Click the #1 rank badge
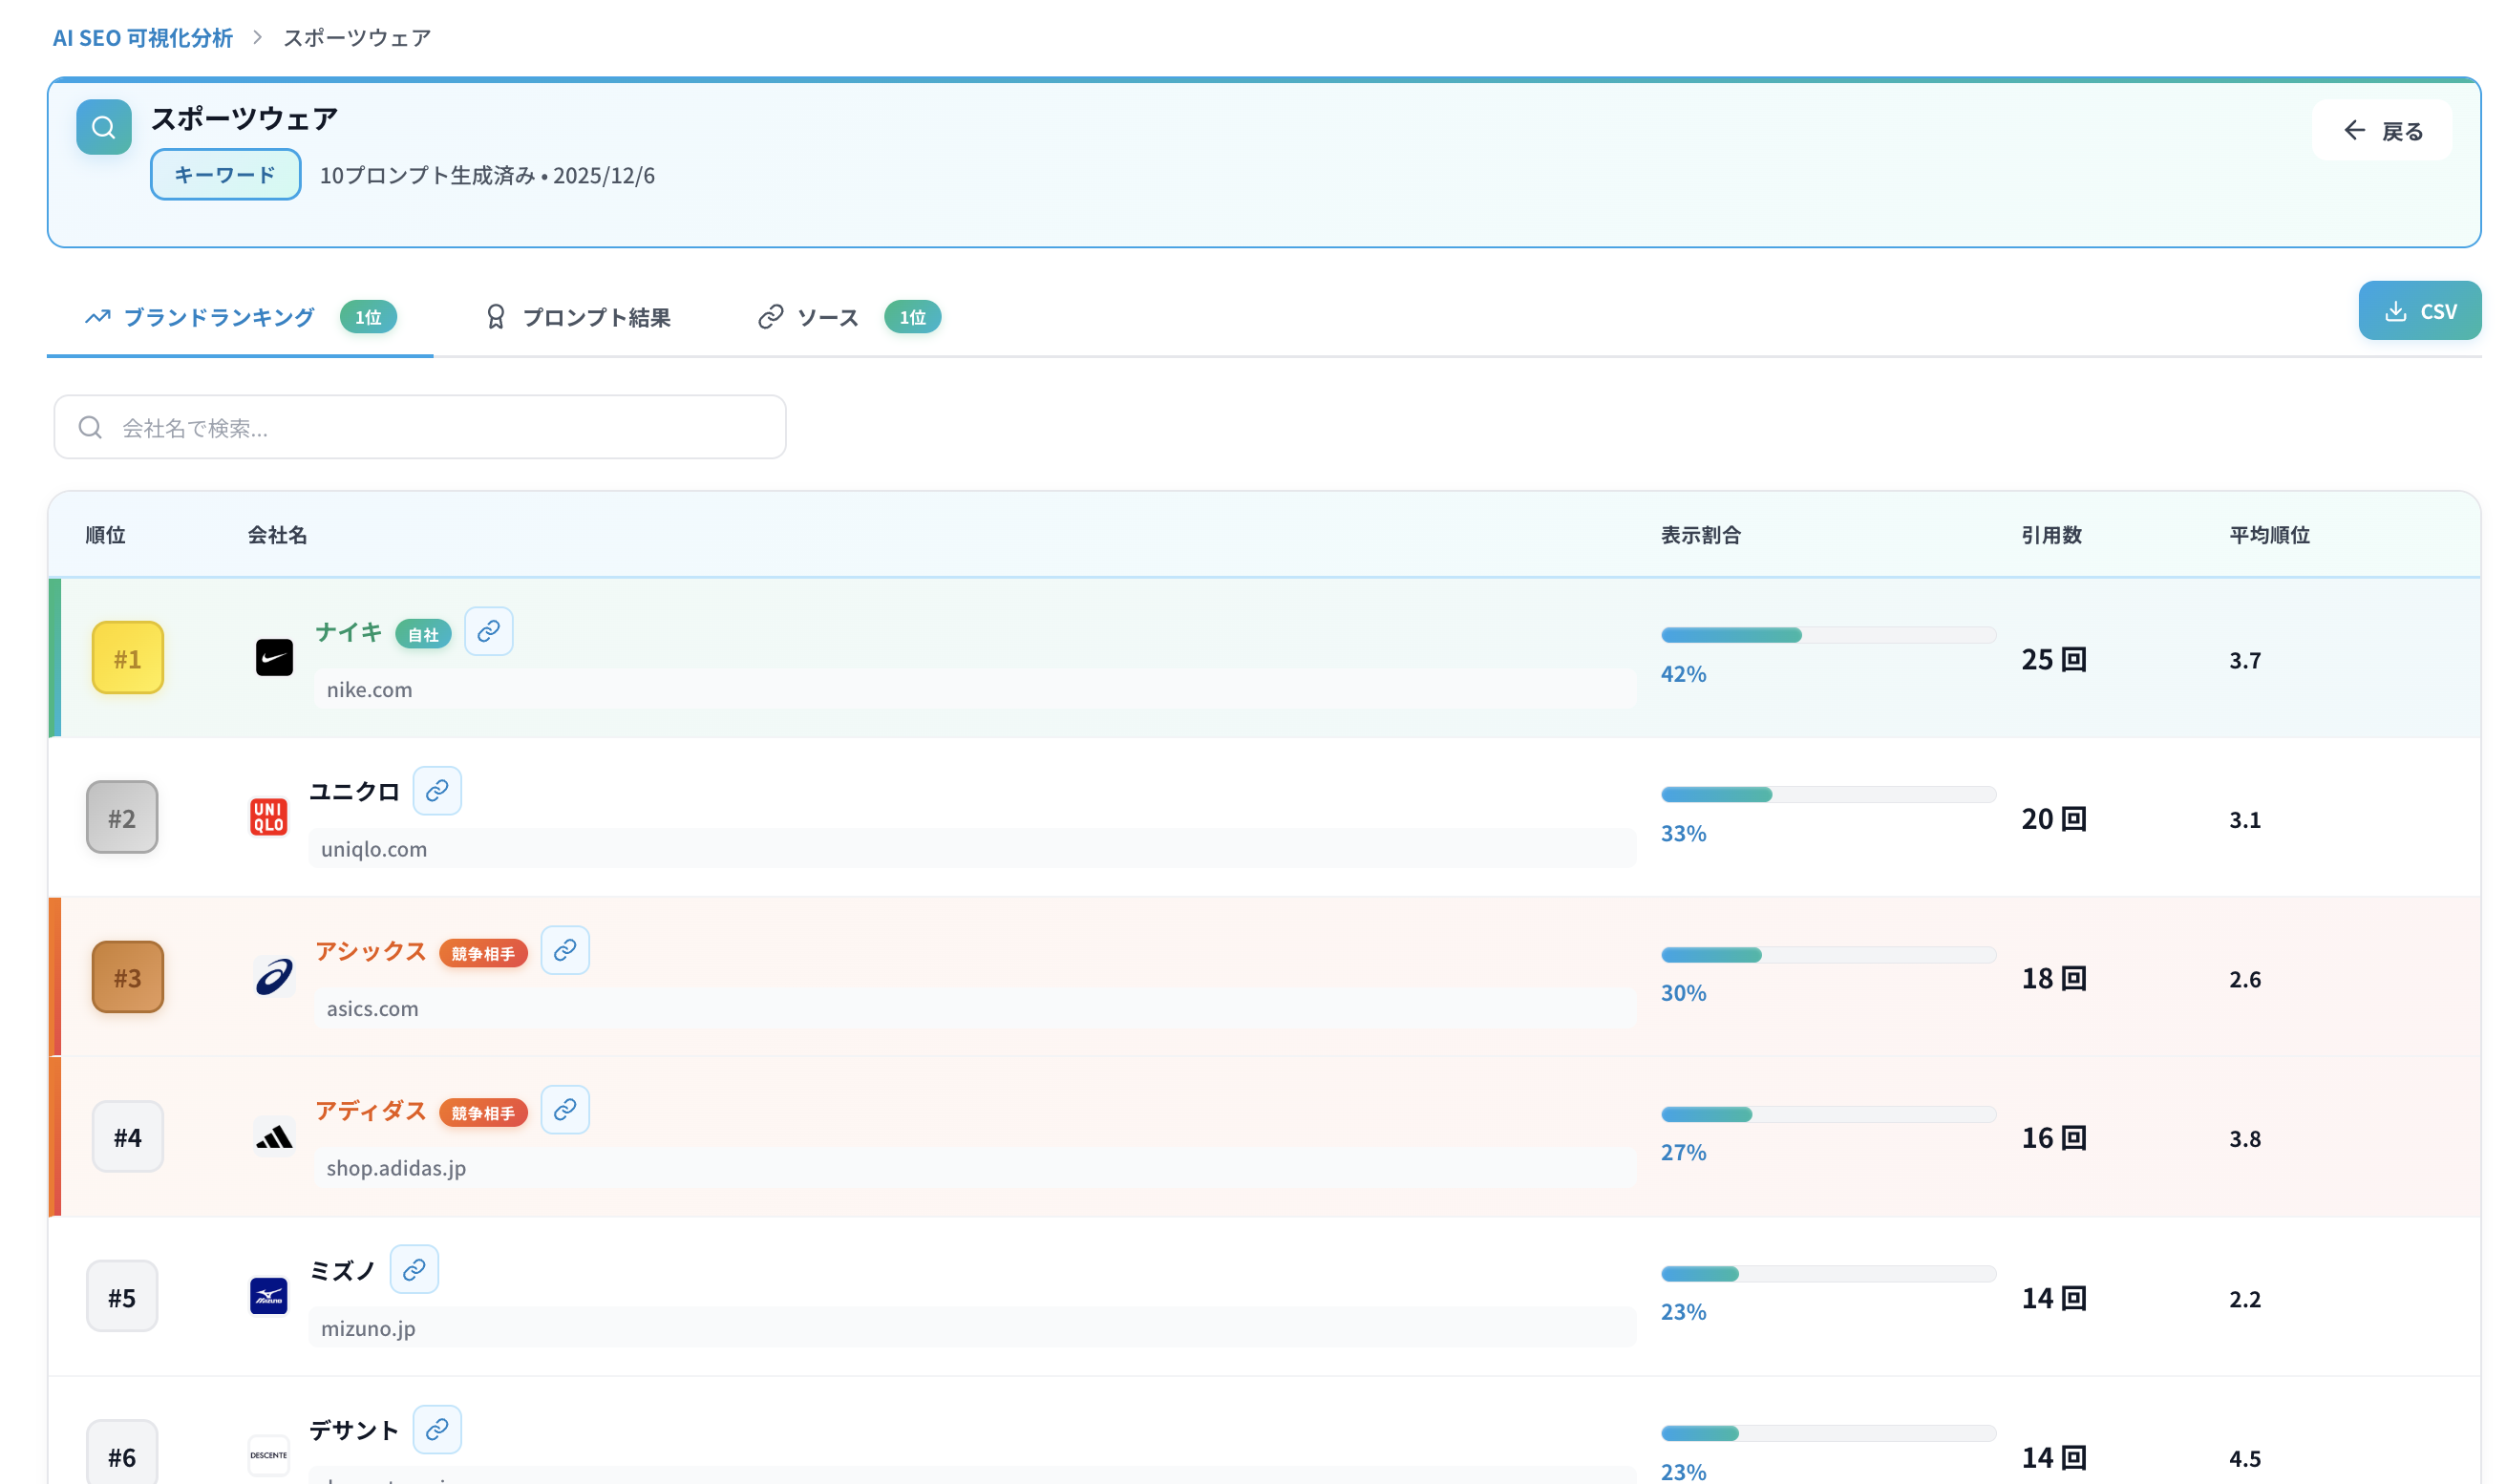 tap(127, 658)
